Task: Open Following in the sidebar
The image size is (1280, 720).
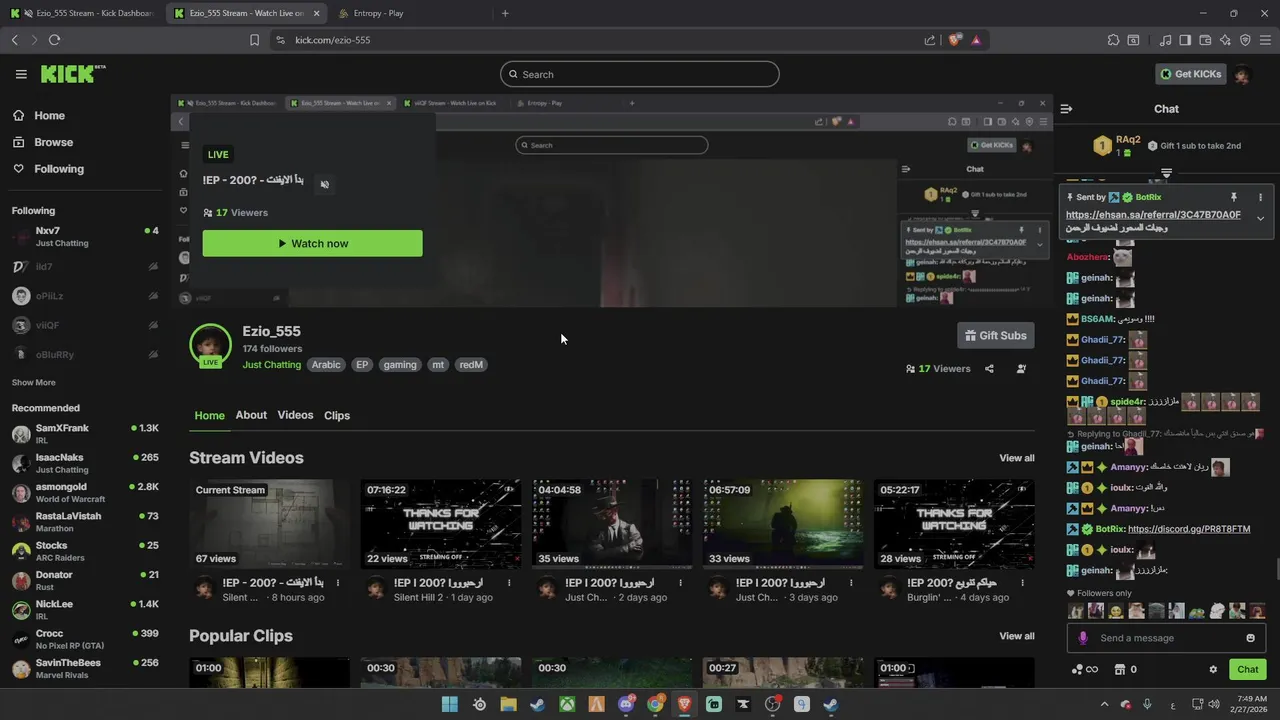Action: point(59,169)
